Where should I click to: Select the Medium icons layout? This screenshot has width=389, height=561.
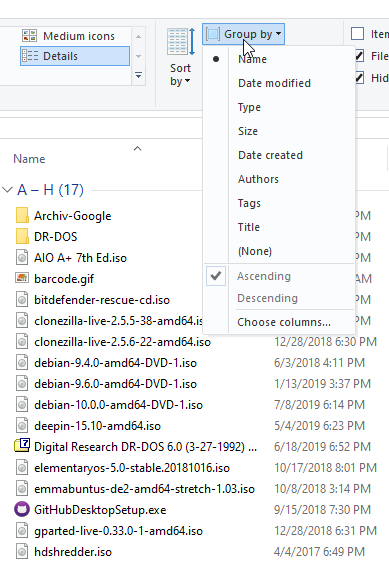(75, 36)
